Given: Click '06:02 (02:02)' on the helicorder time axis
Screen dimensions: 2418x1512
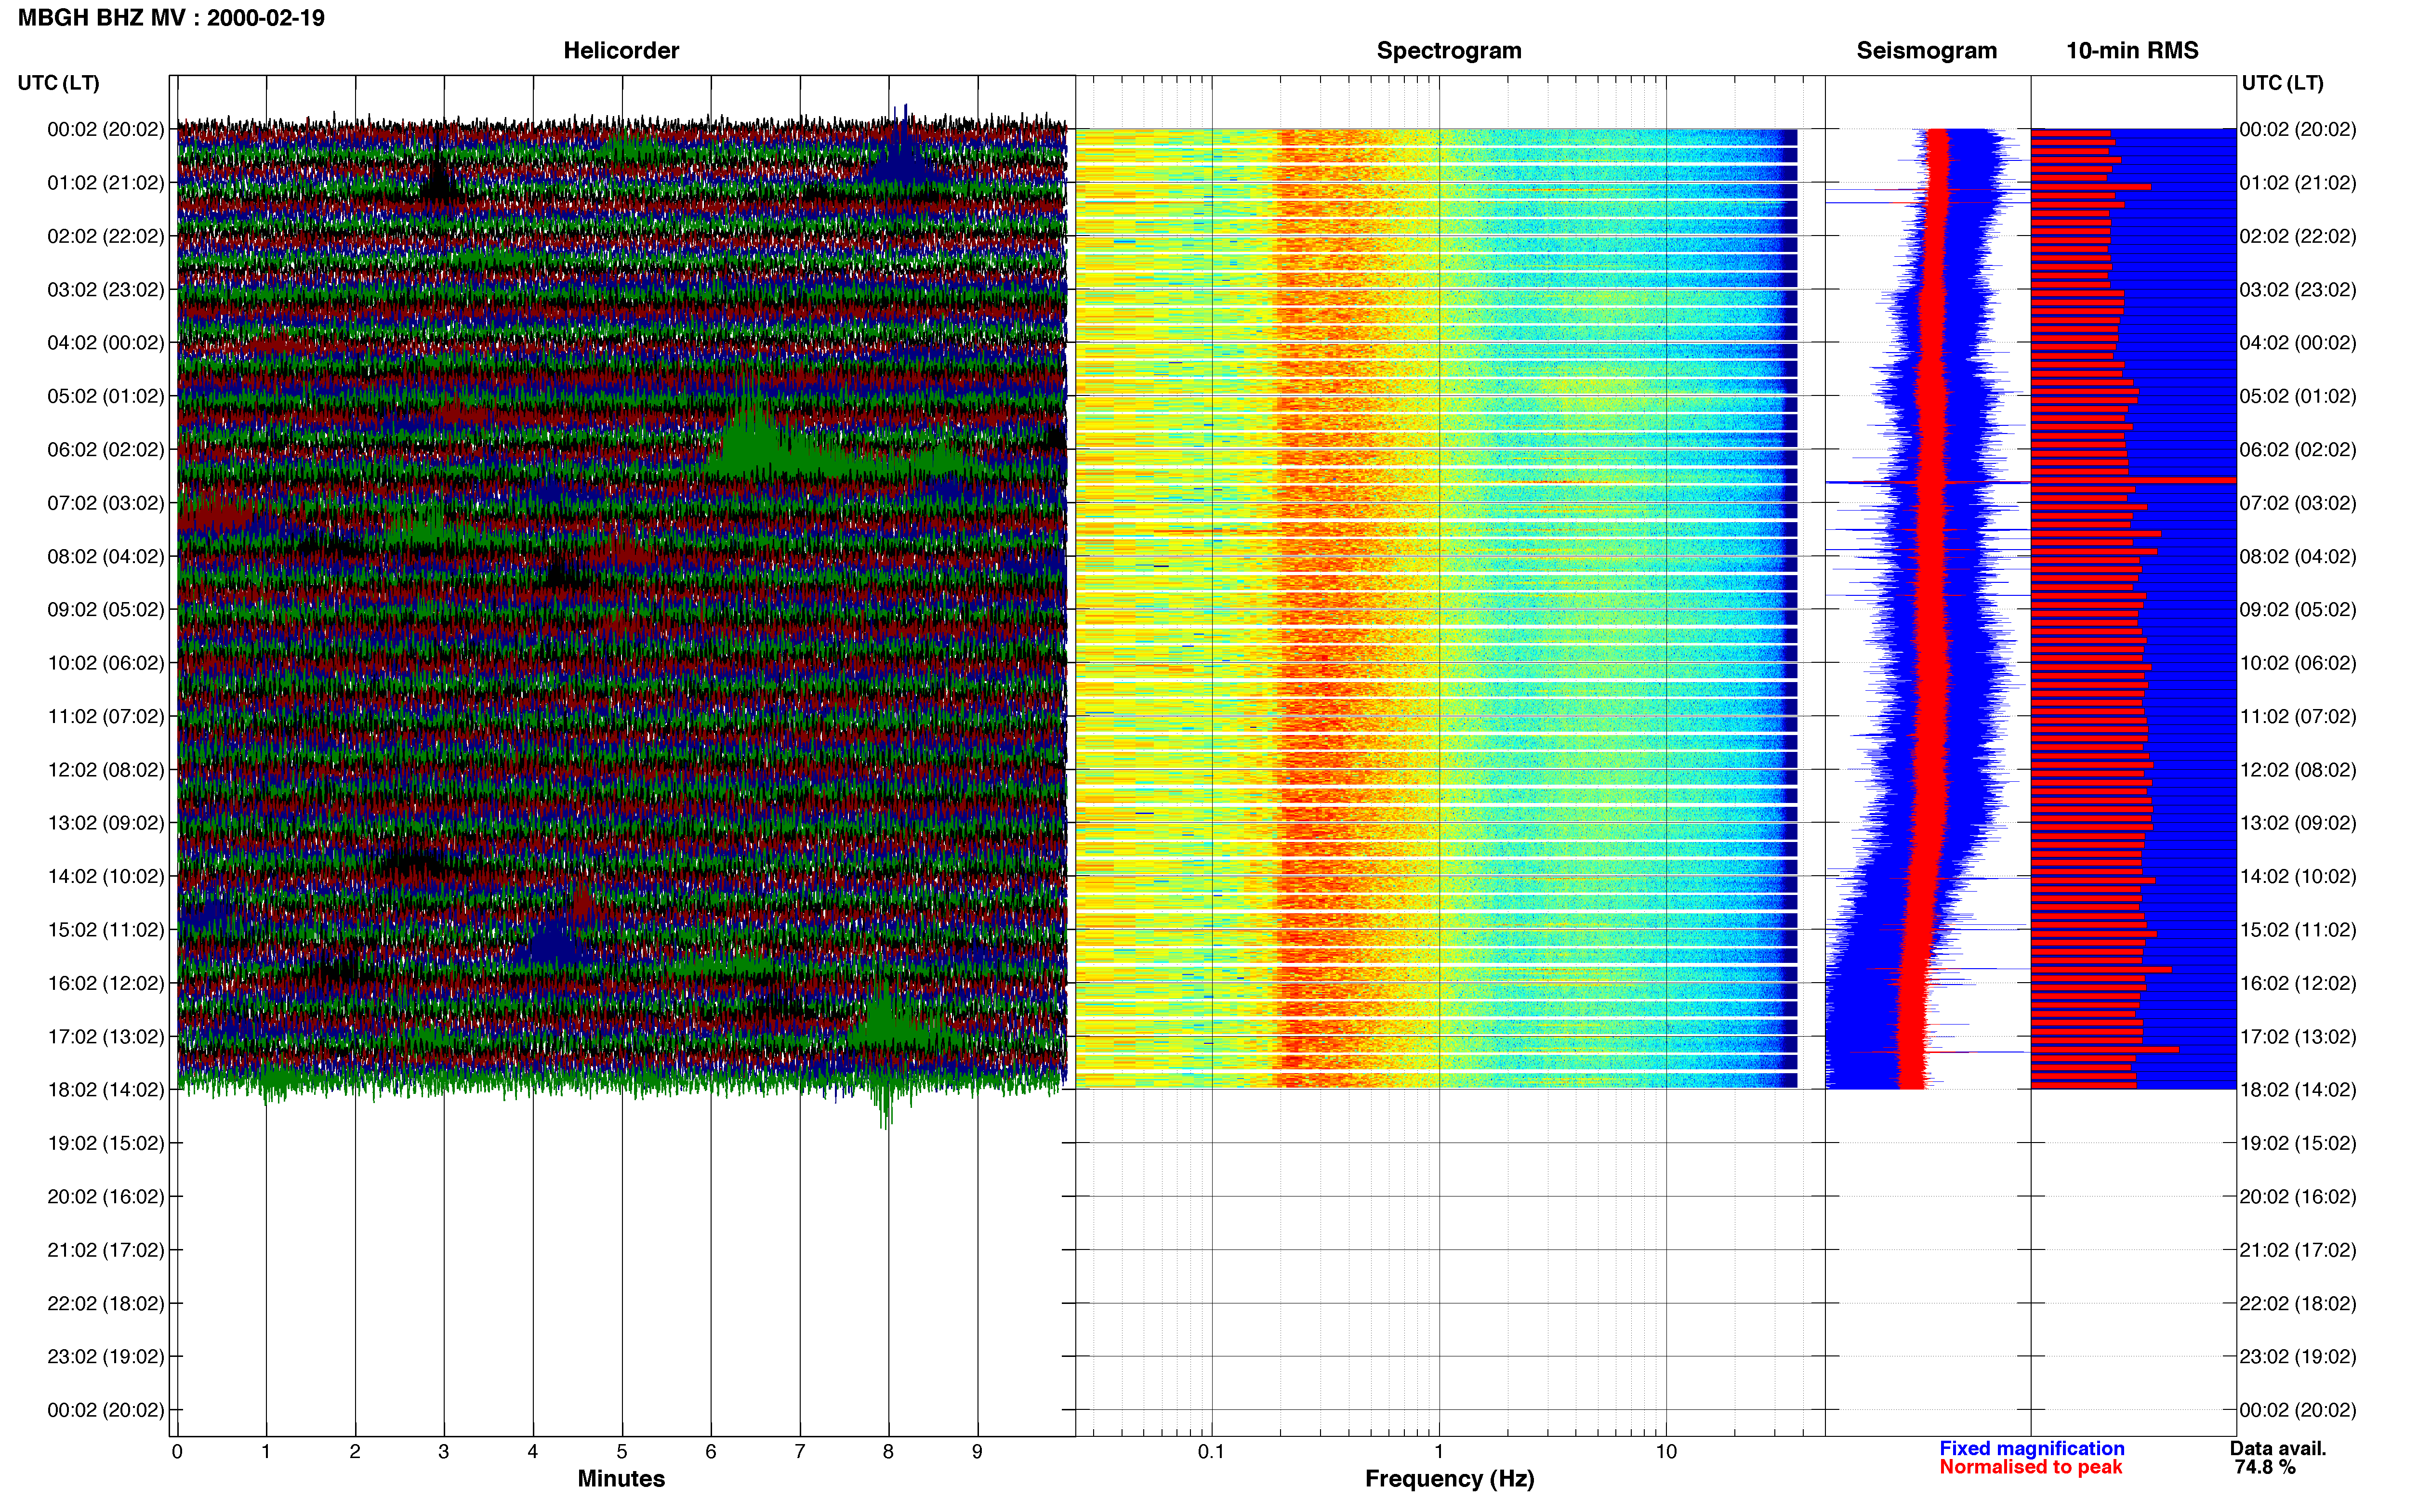Looking at the screenshot, I should click(x=106, y=450).
